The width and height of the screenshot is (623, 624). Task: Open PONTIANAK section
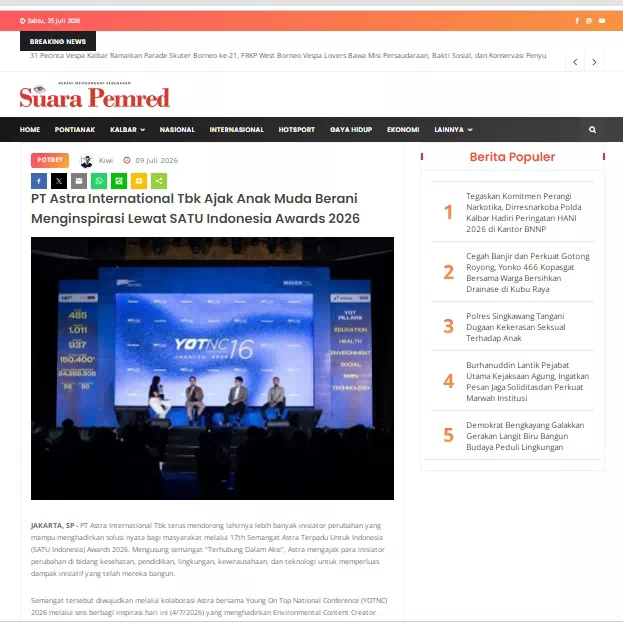click(75, 130)
